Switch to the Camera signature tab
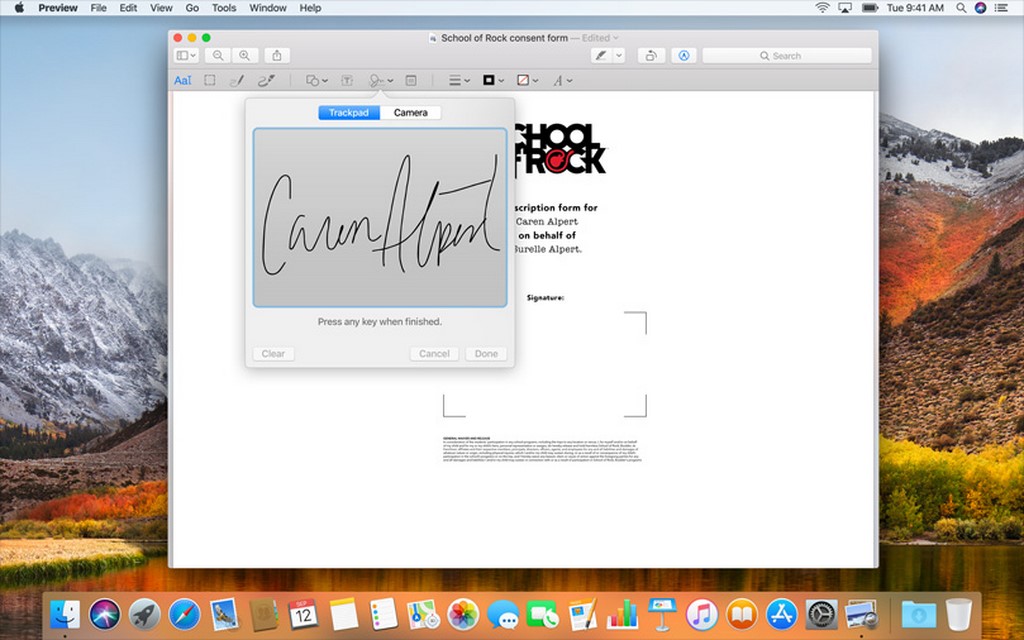 pos(410,112)
